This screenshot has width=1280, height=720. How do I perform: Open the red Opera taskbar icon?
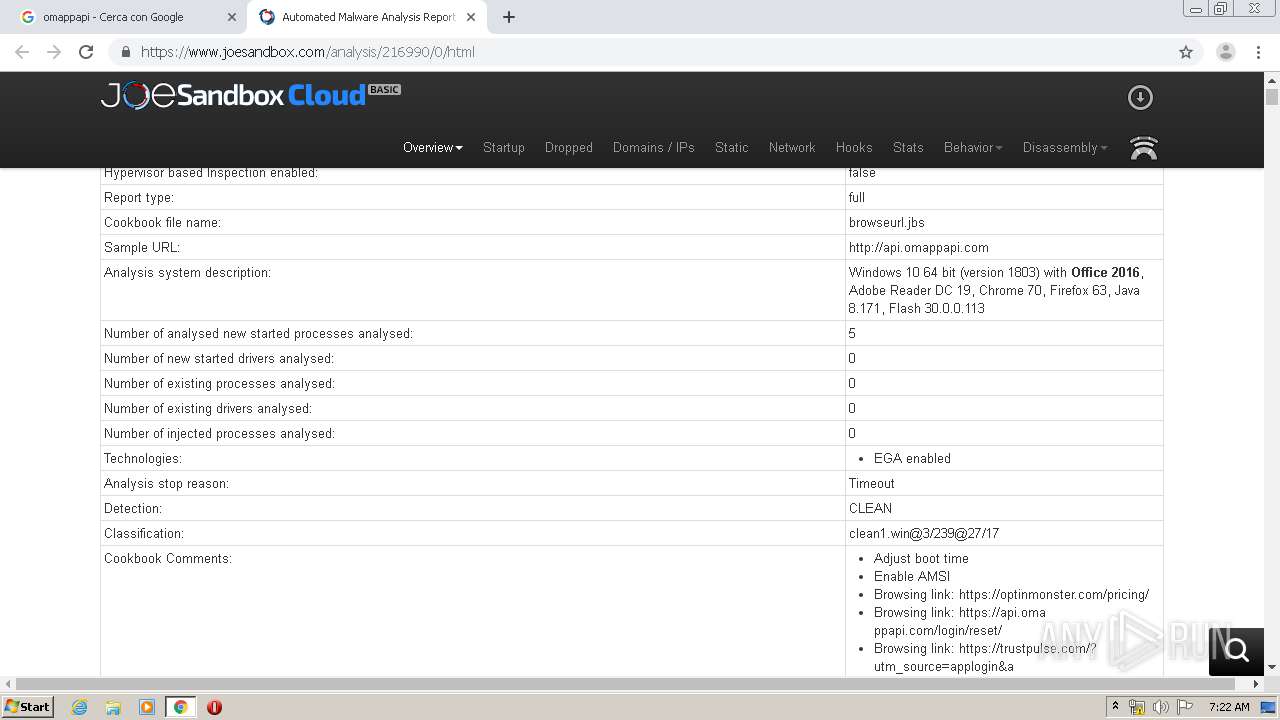[214, 707]
